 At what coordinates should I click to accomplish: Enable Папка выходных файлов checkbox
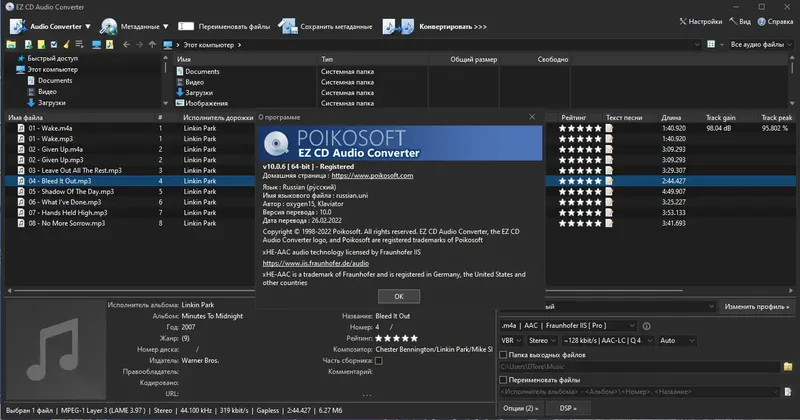coord(503,355)
